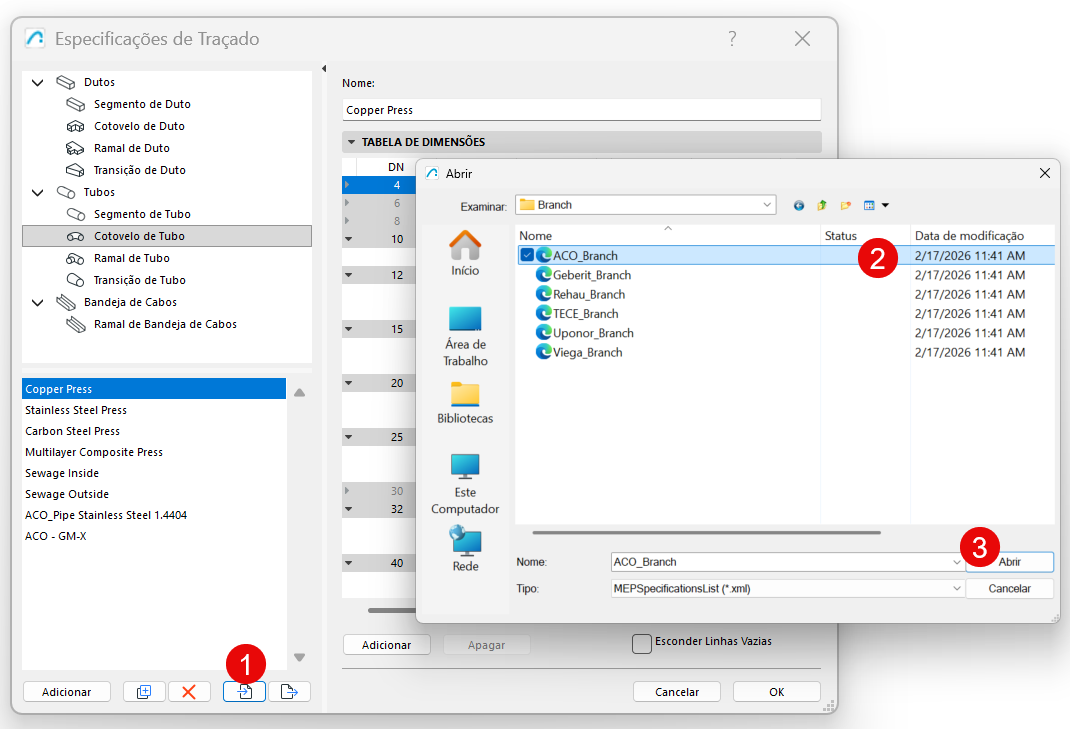Viewport: 1070px width, 729px height.
Task: Click the help question mark icon
Action: [732, 38]
